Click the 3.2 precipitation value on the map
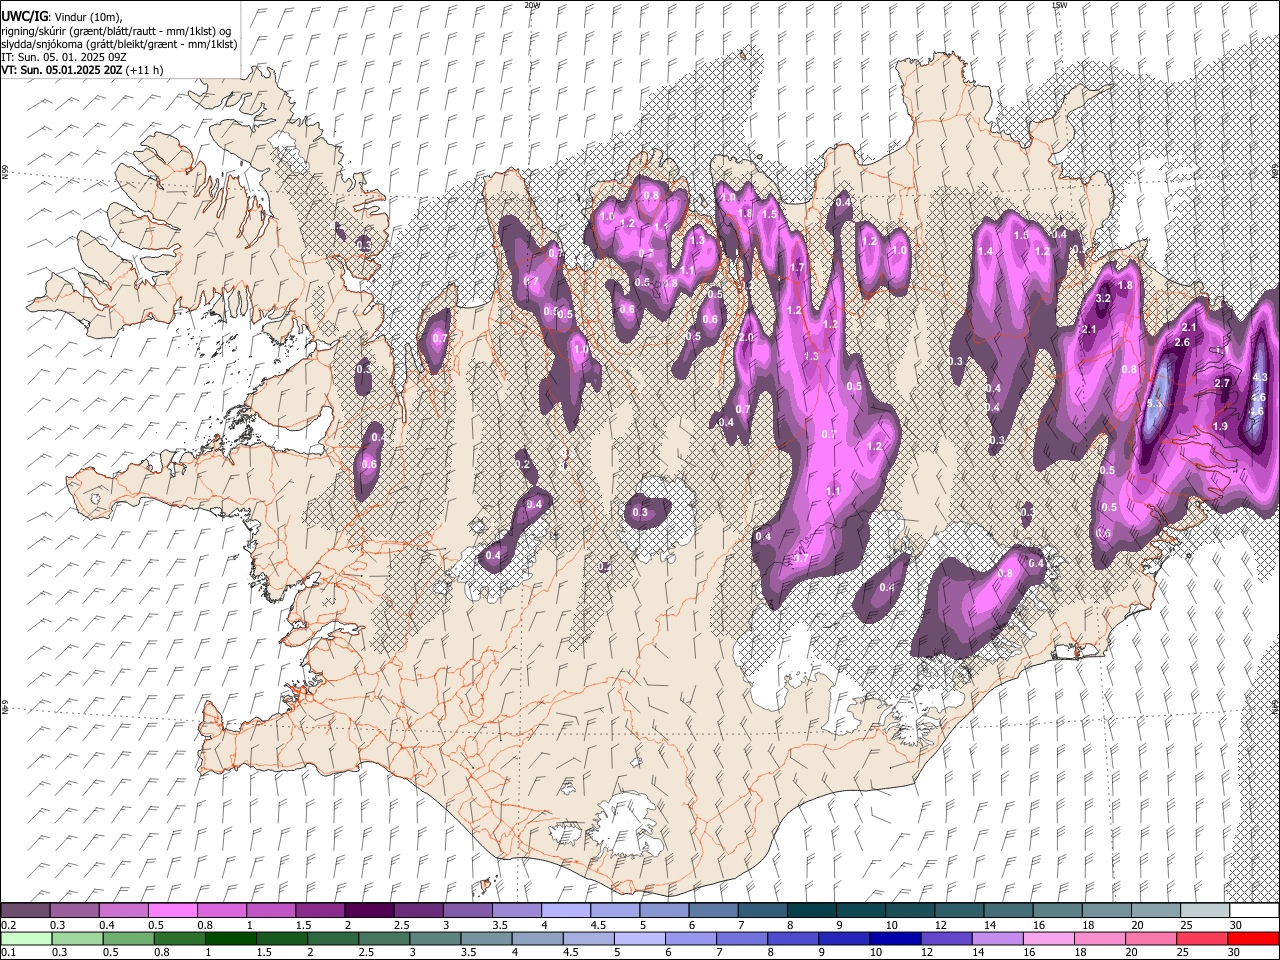This screenshot has width=1280, height=960. 1104,298
